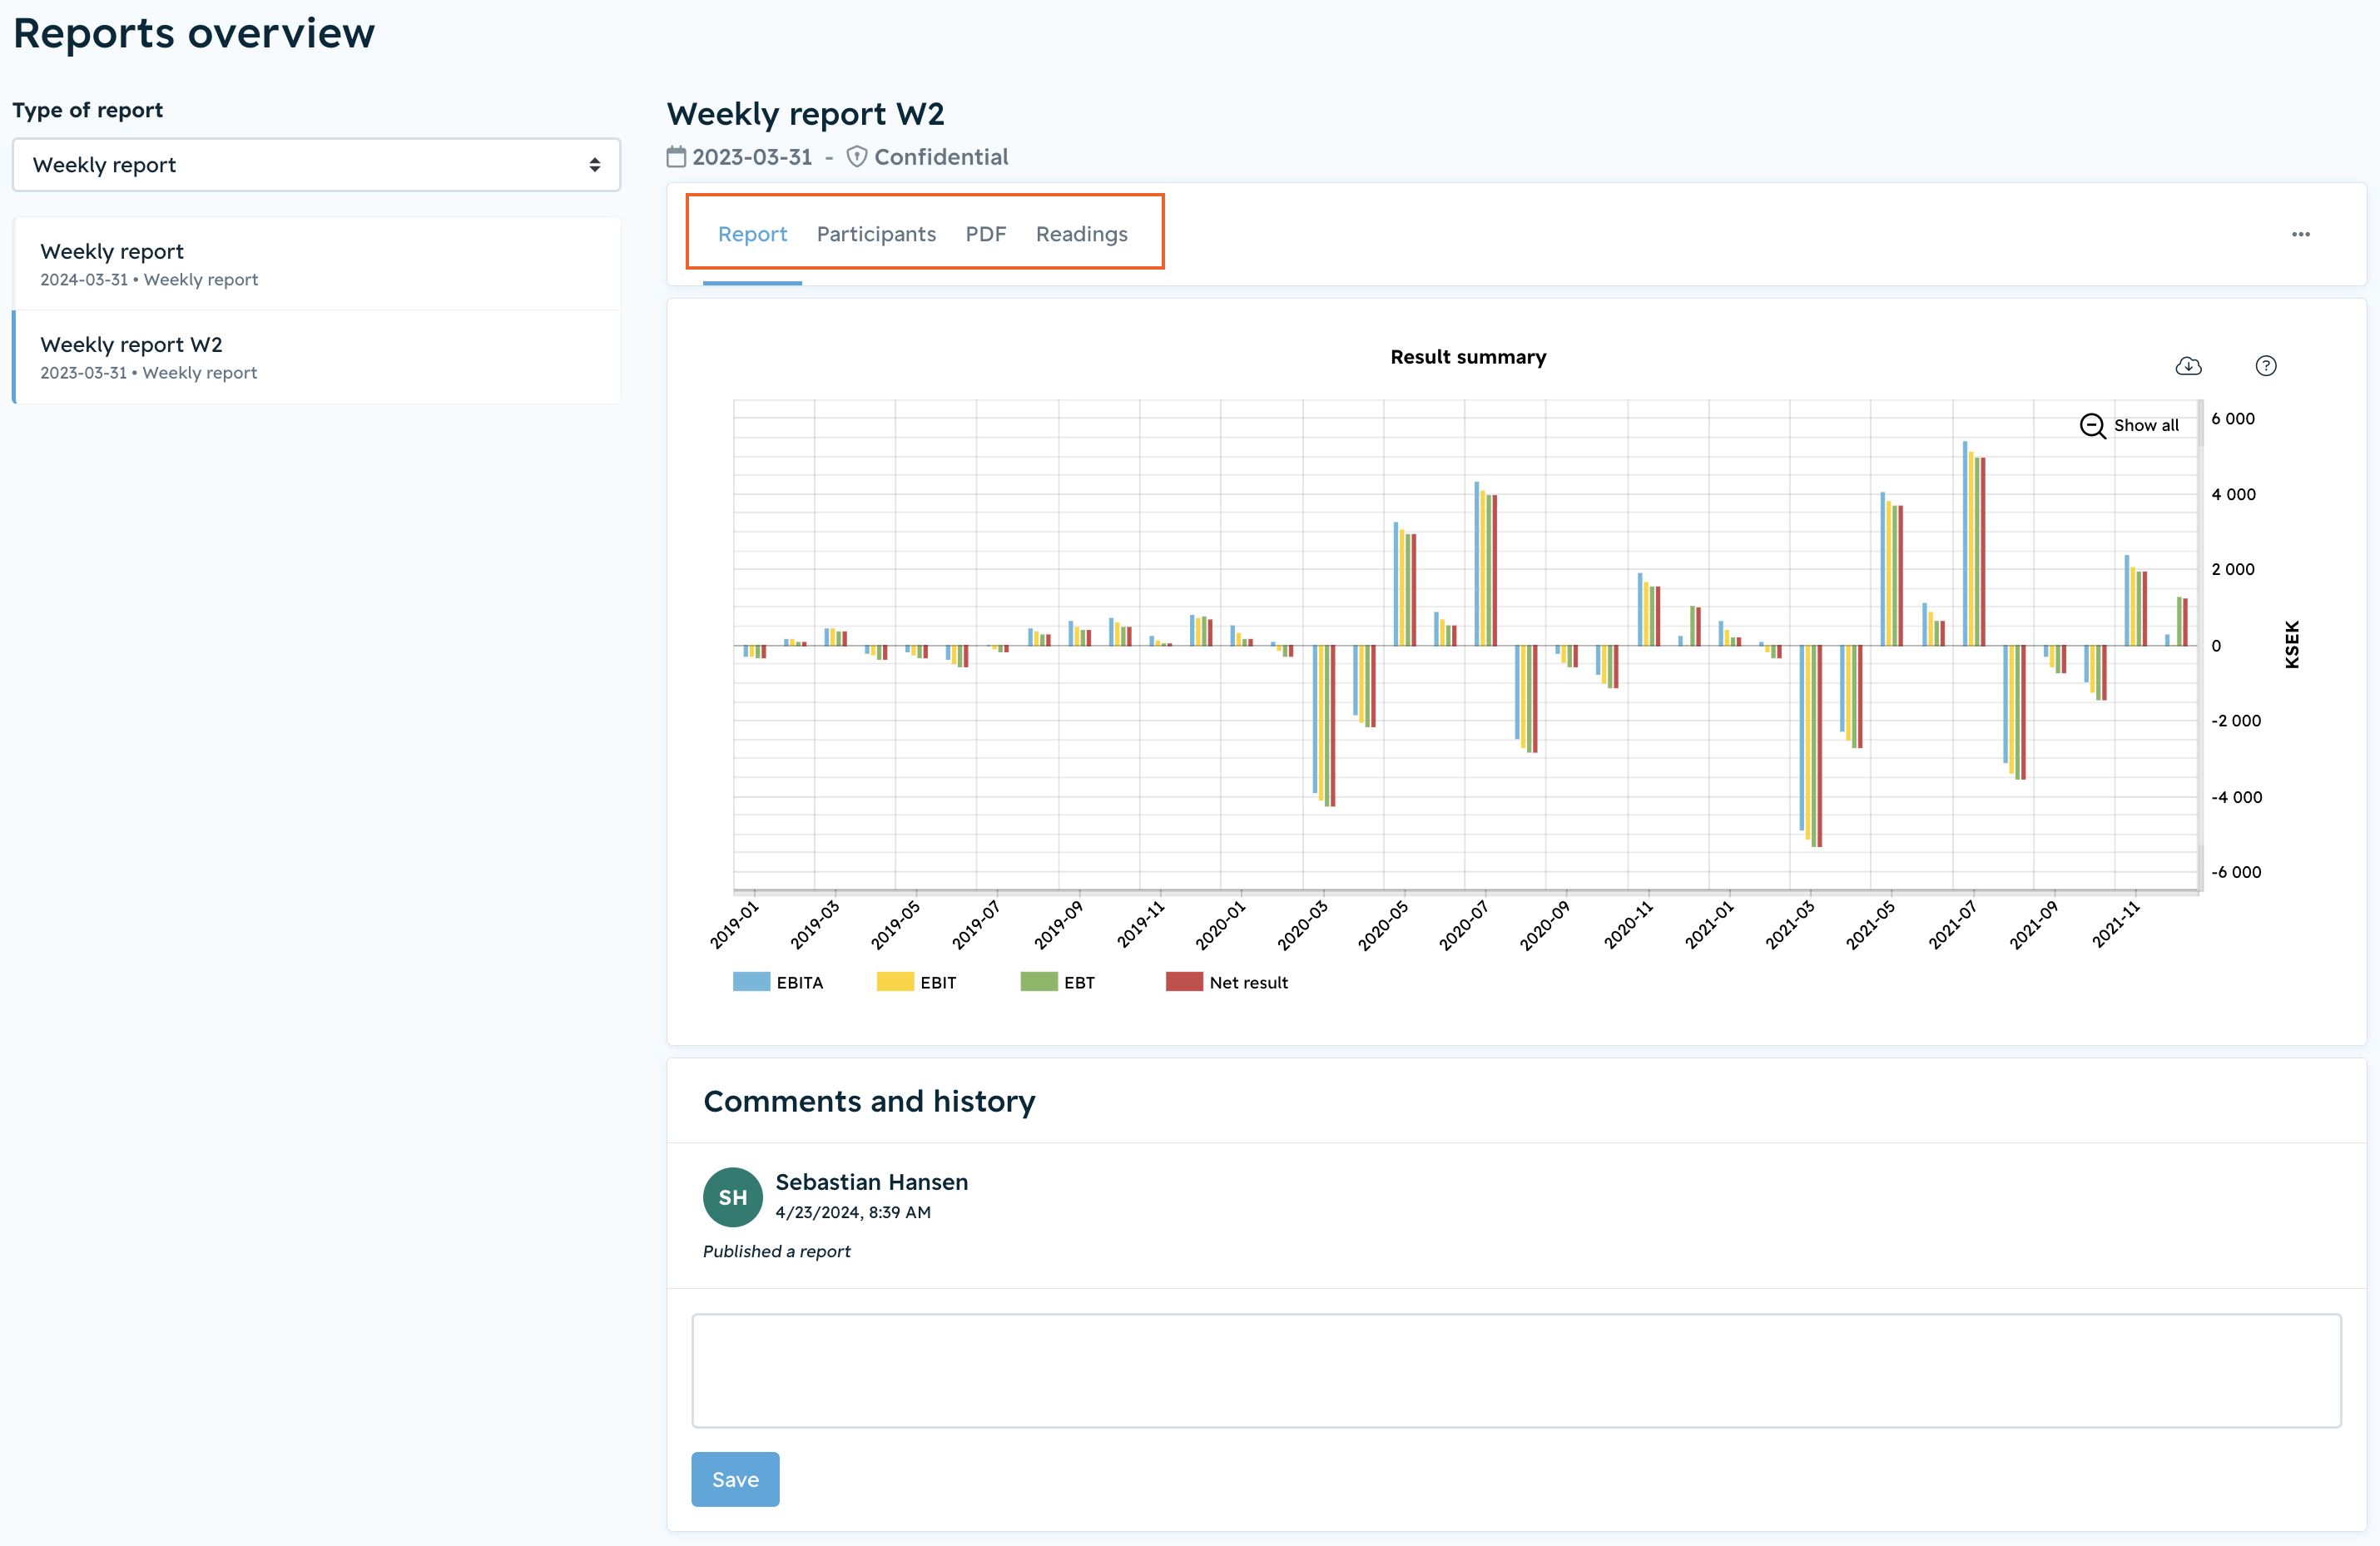Open the Readings tab
The height and width of the screenshot is (1546, 2380).
coord(1081,234)
